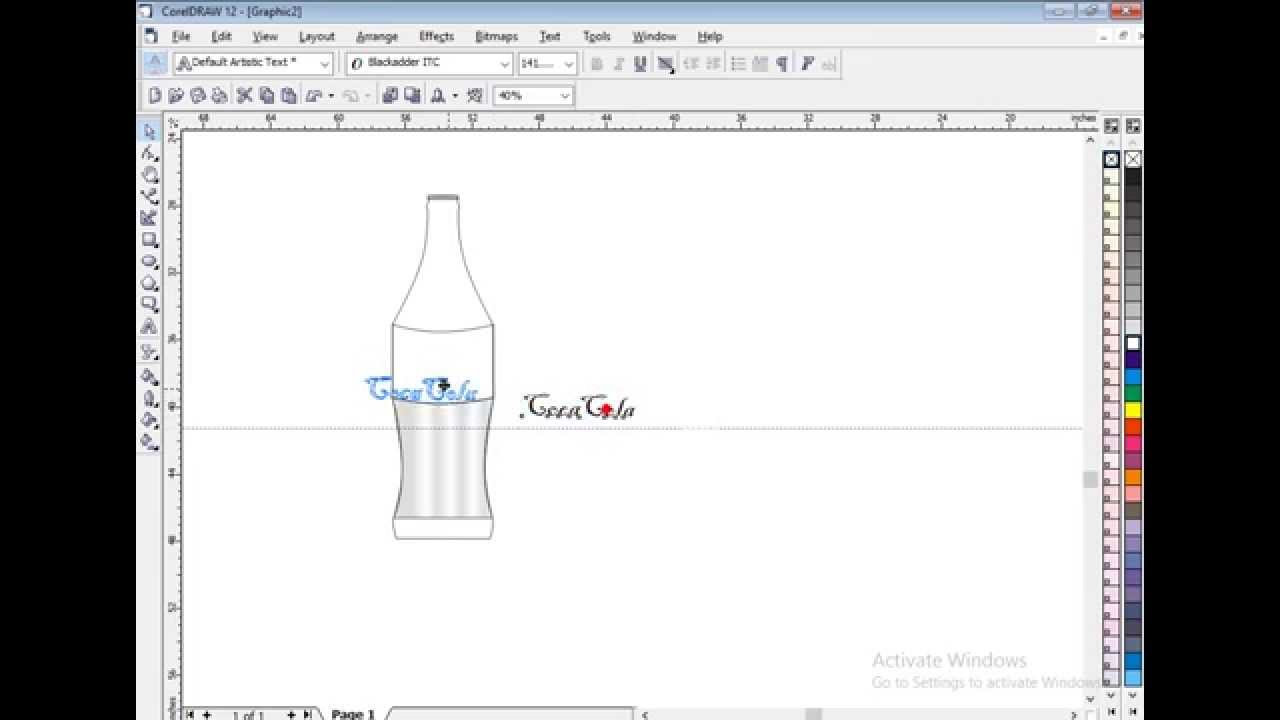Pick the orange color swatch
The width and height of the screenshot is (1280, 720).
pos(1133,477)
